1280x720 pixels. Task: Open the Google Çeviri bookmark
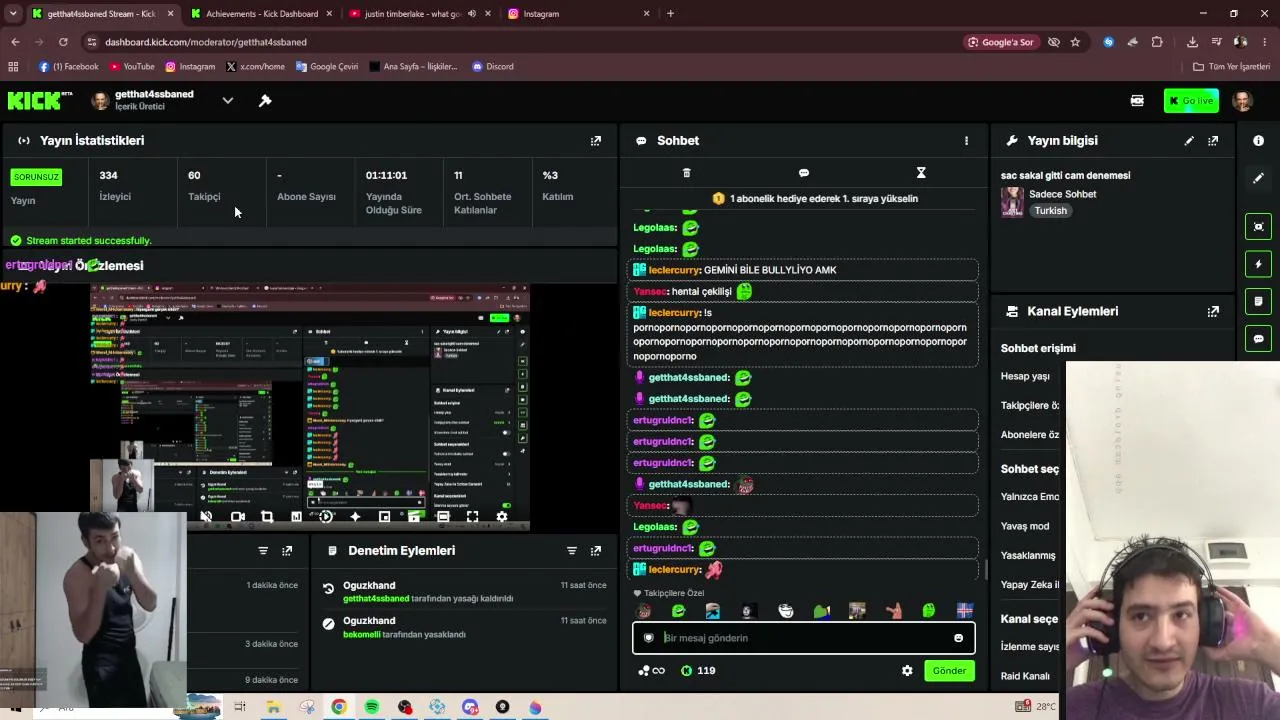pos(326,67)
